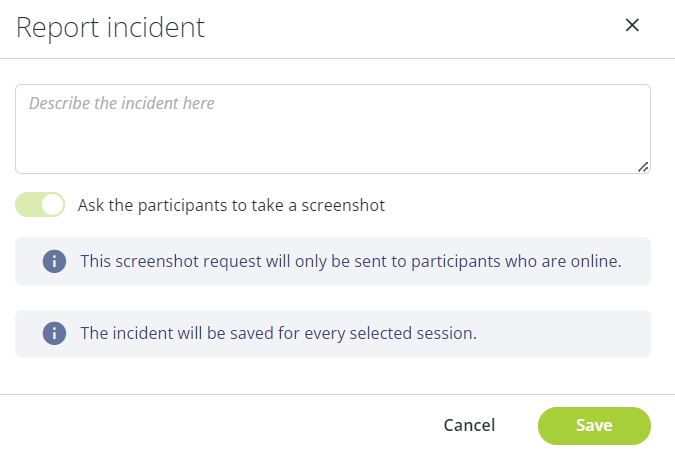Viewport: 675px width, 450px height.
Task: Select the word 'Save' on the green button
Action: [594, 425]
